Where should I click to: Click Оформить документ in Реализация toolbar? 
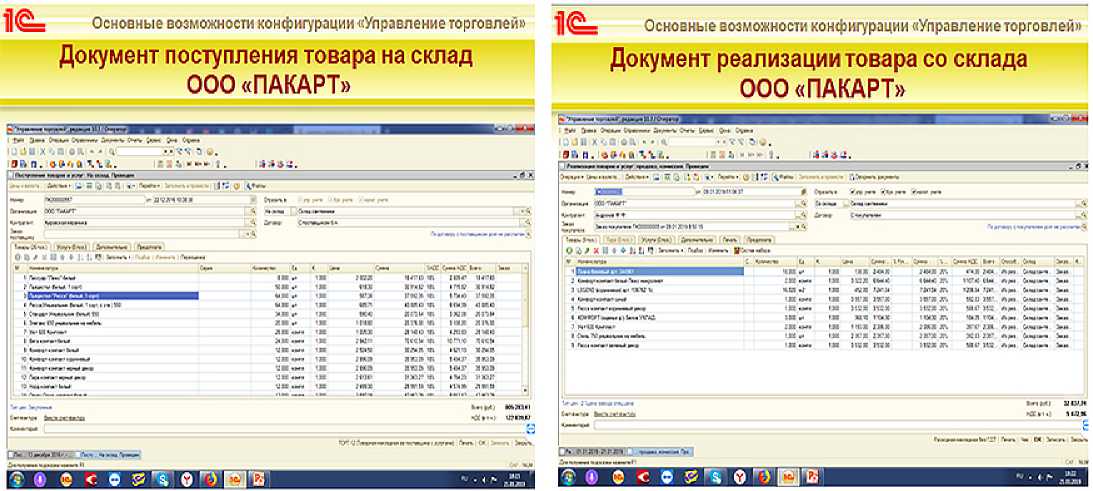click(874, 177)
